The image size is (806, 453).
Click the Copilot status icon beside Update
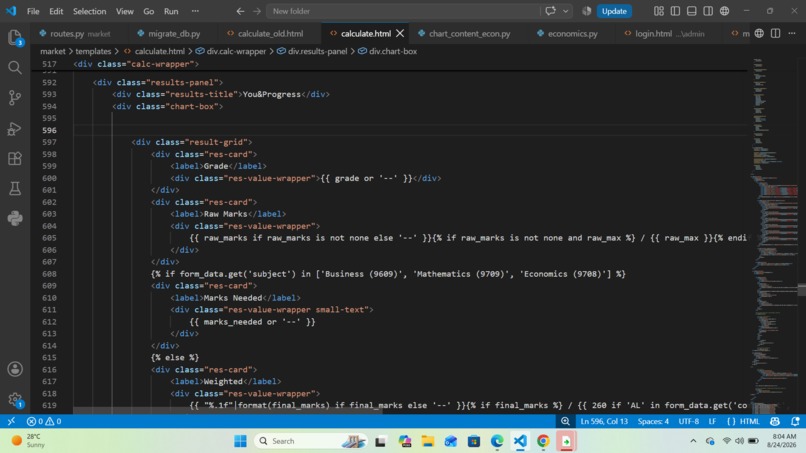[x=587, y=11]
